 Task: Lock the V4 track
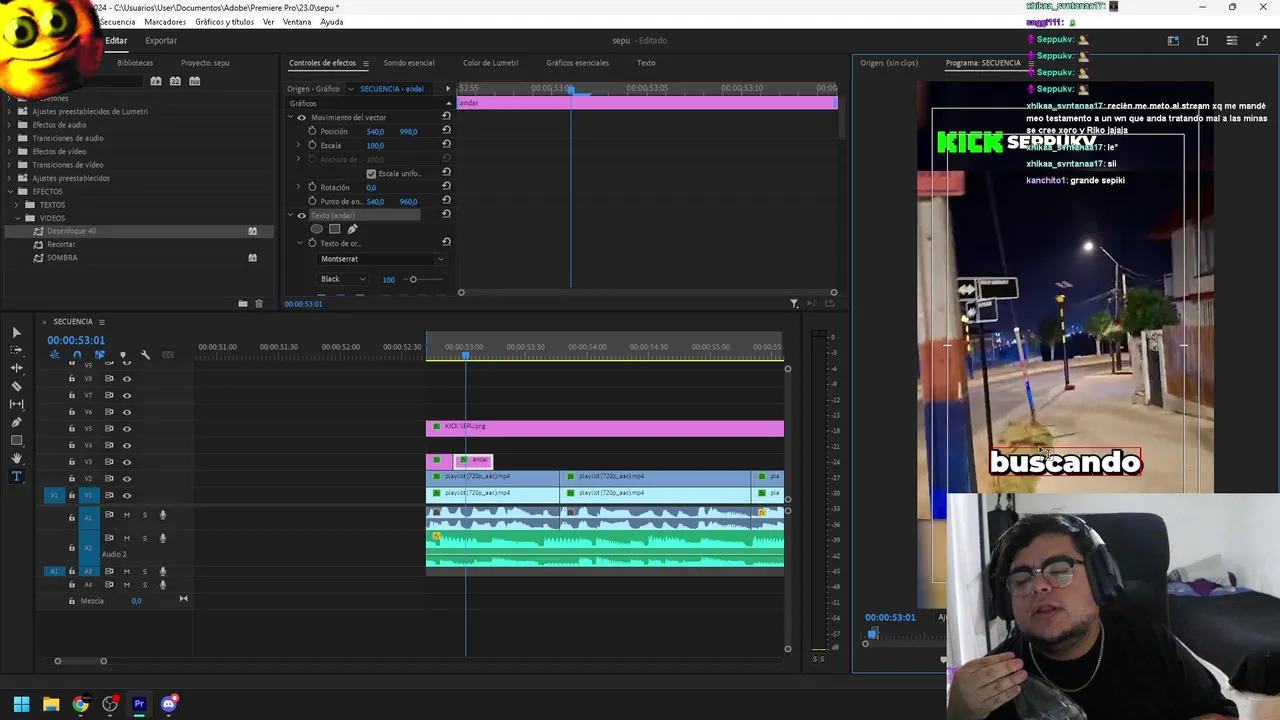coord(71,445)
